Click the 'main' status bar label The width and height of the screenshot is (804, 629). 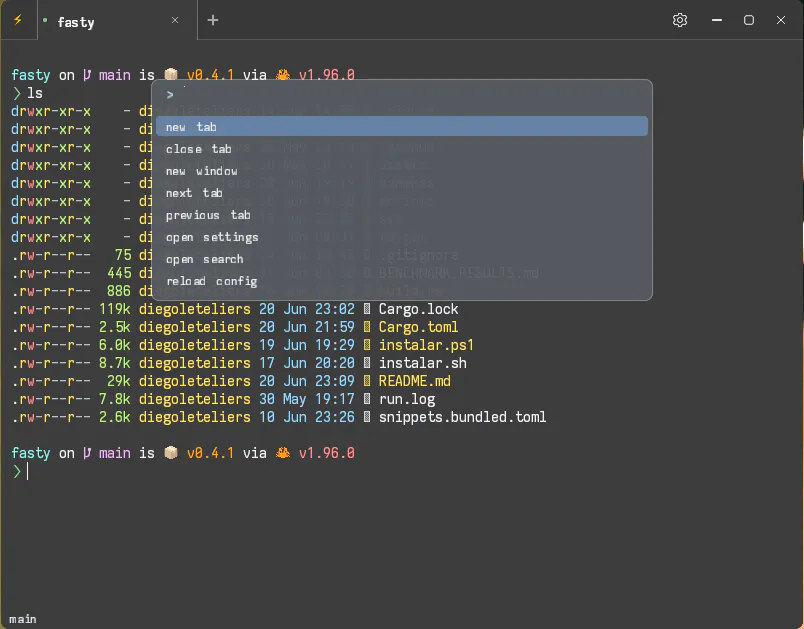(x=23, y=619)
